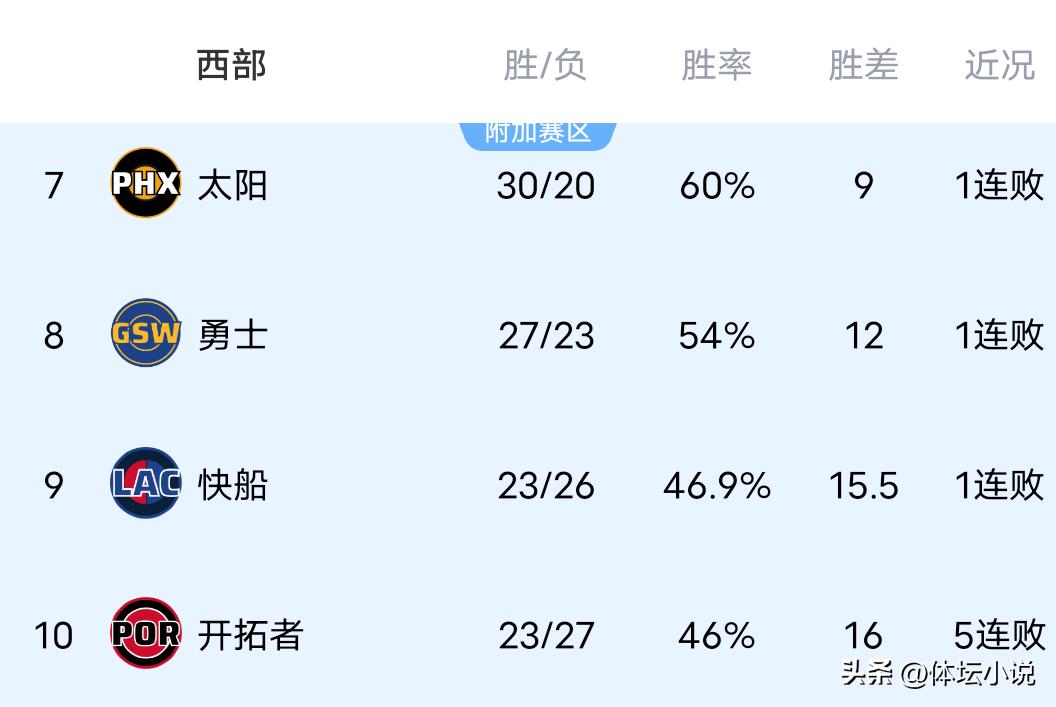Sort by 胜/负 column header

click(545, 65)
